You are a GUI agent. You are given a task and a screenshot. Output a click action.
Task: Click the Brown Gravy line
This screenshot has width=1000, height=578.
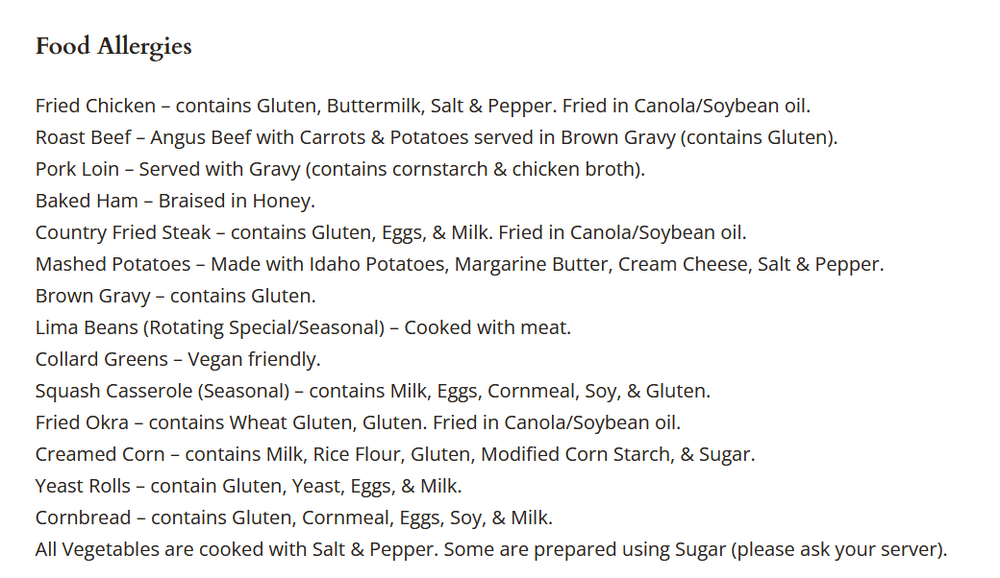[x=175, y=296]
